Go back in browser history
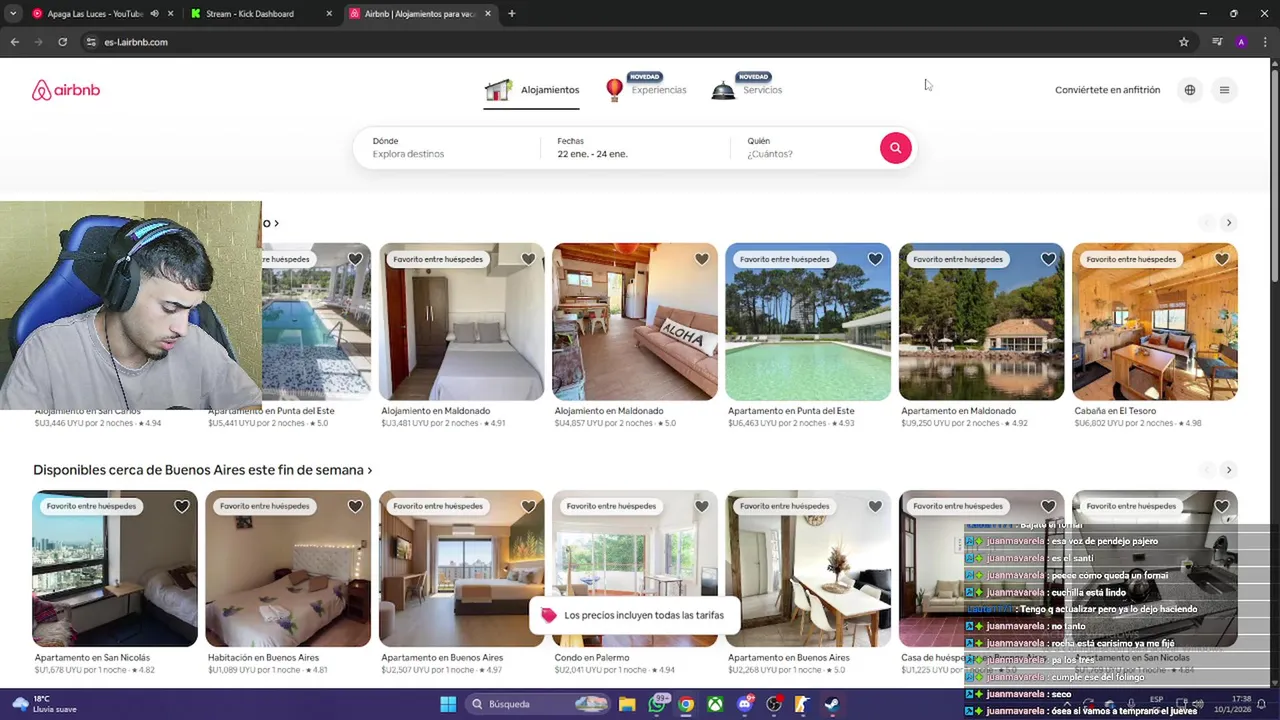Screen dimensions: 1280x720 click(14, 42)
